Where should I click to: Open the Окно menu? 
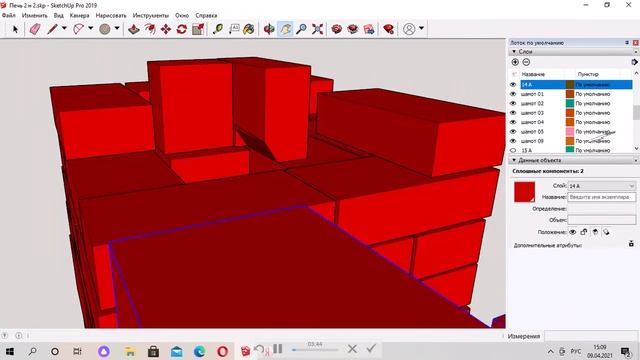coord(182,16)
